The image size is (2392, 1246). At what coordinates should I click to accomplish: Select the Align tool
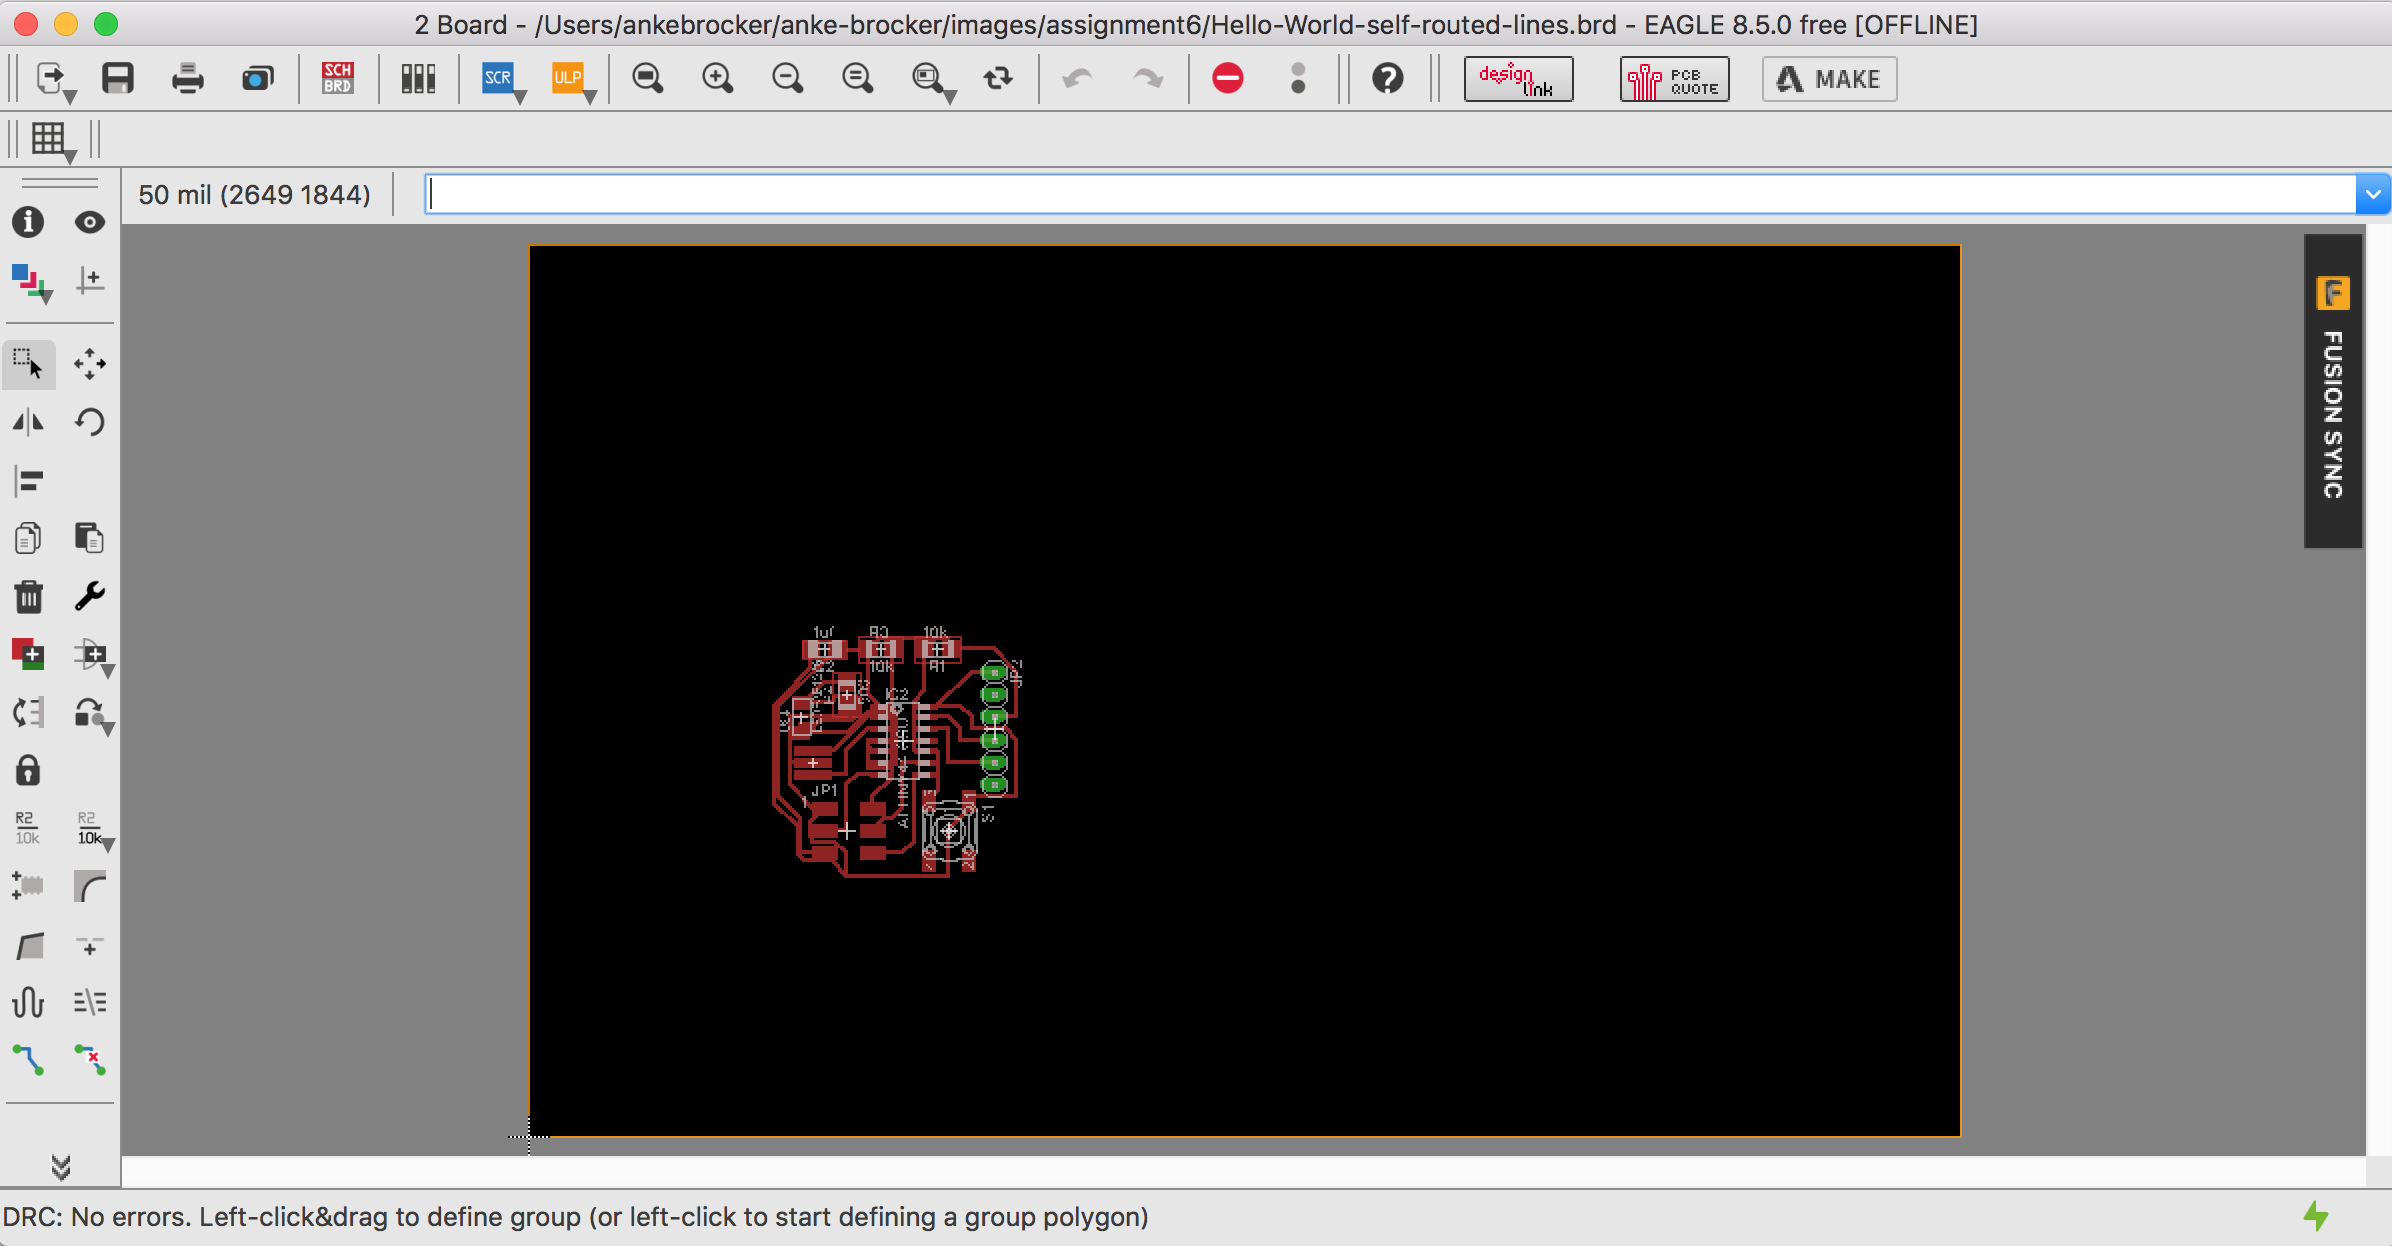pyautogui.click(x=28, y=481)
